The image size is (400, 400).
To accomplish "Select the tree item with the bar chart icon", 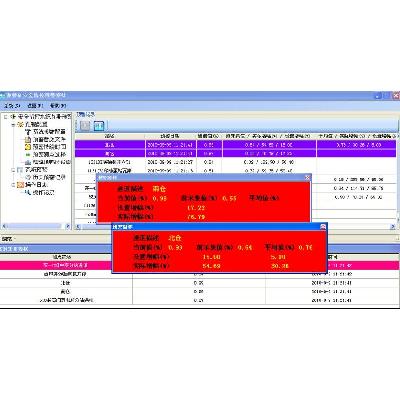I will [47, 162].
